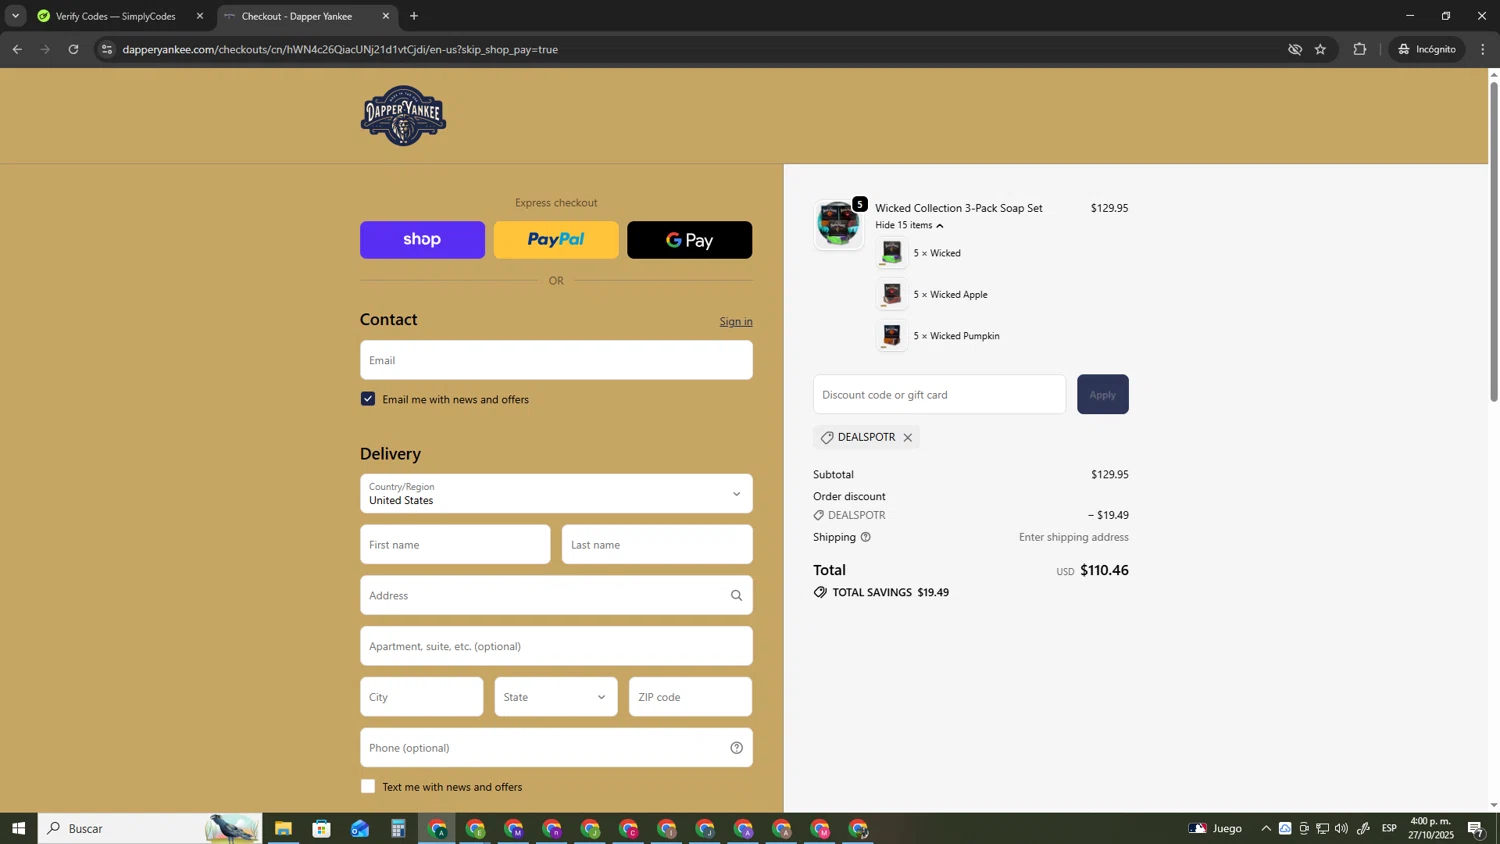Open Calculator from the taskbar
1500x844 pixels.
[398, 829]
